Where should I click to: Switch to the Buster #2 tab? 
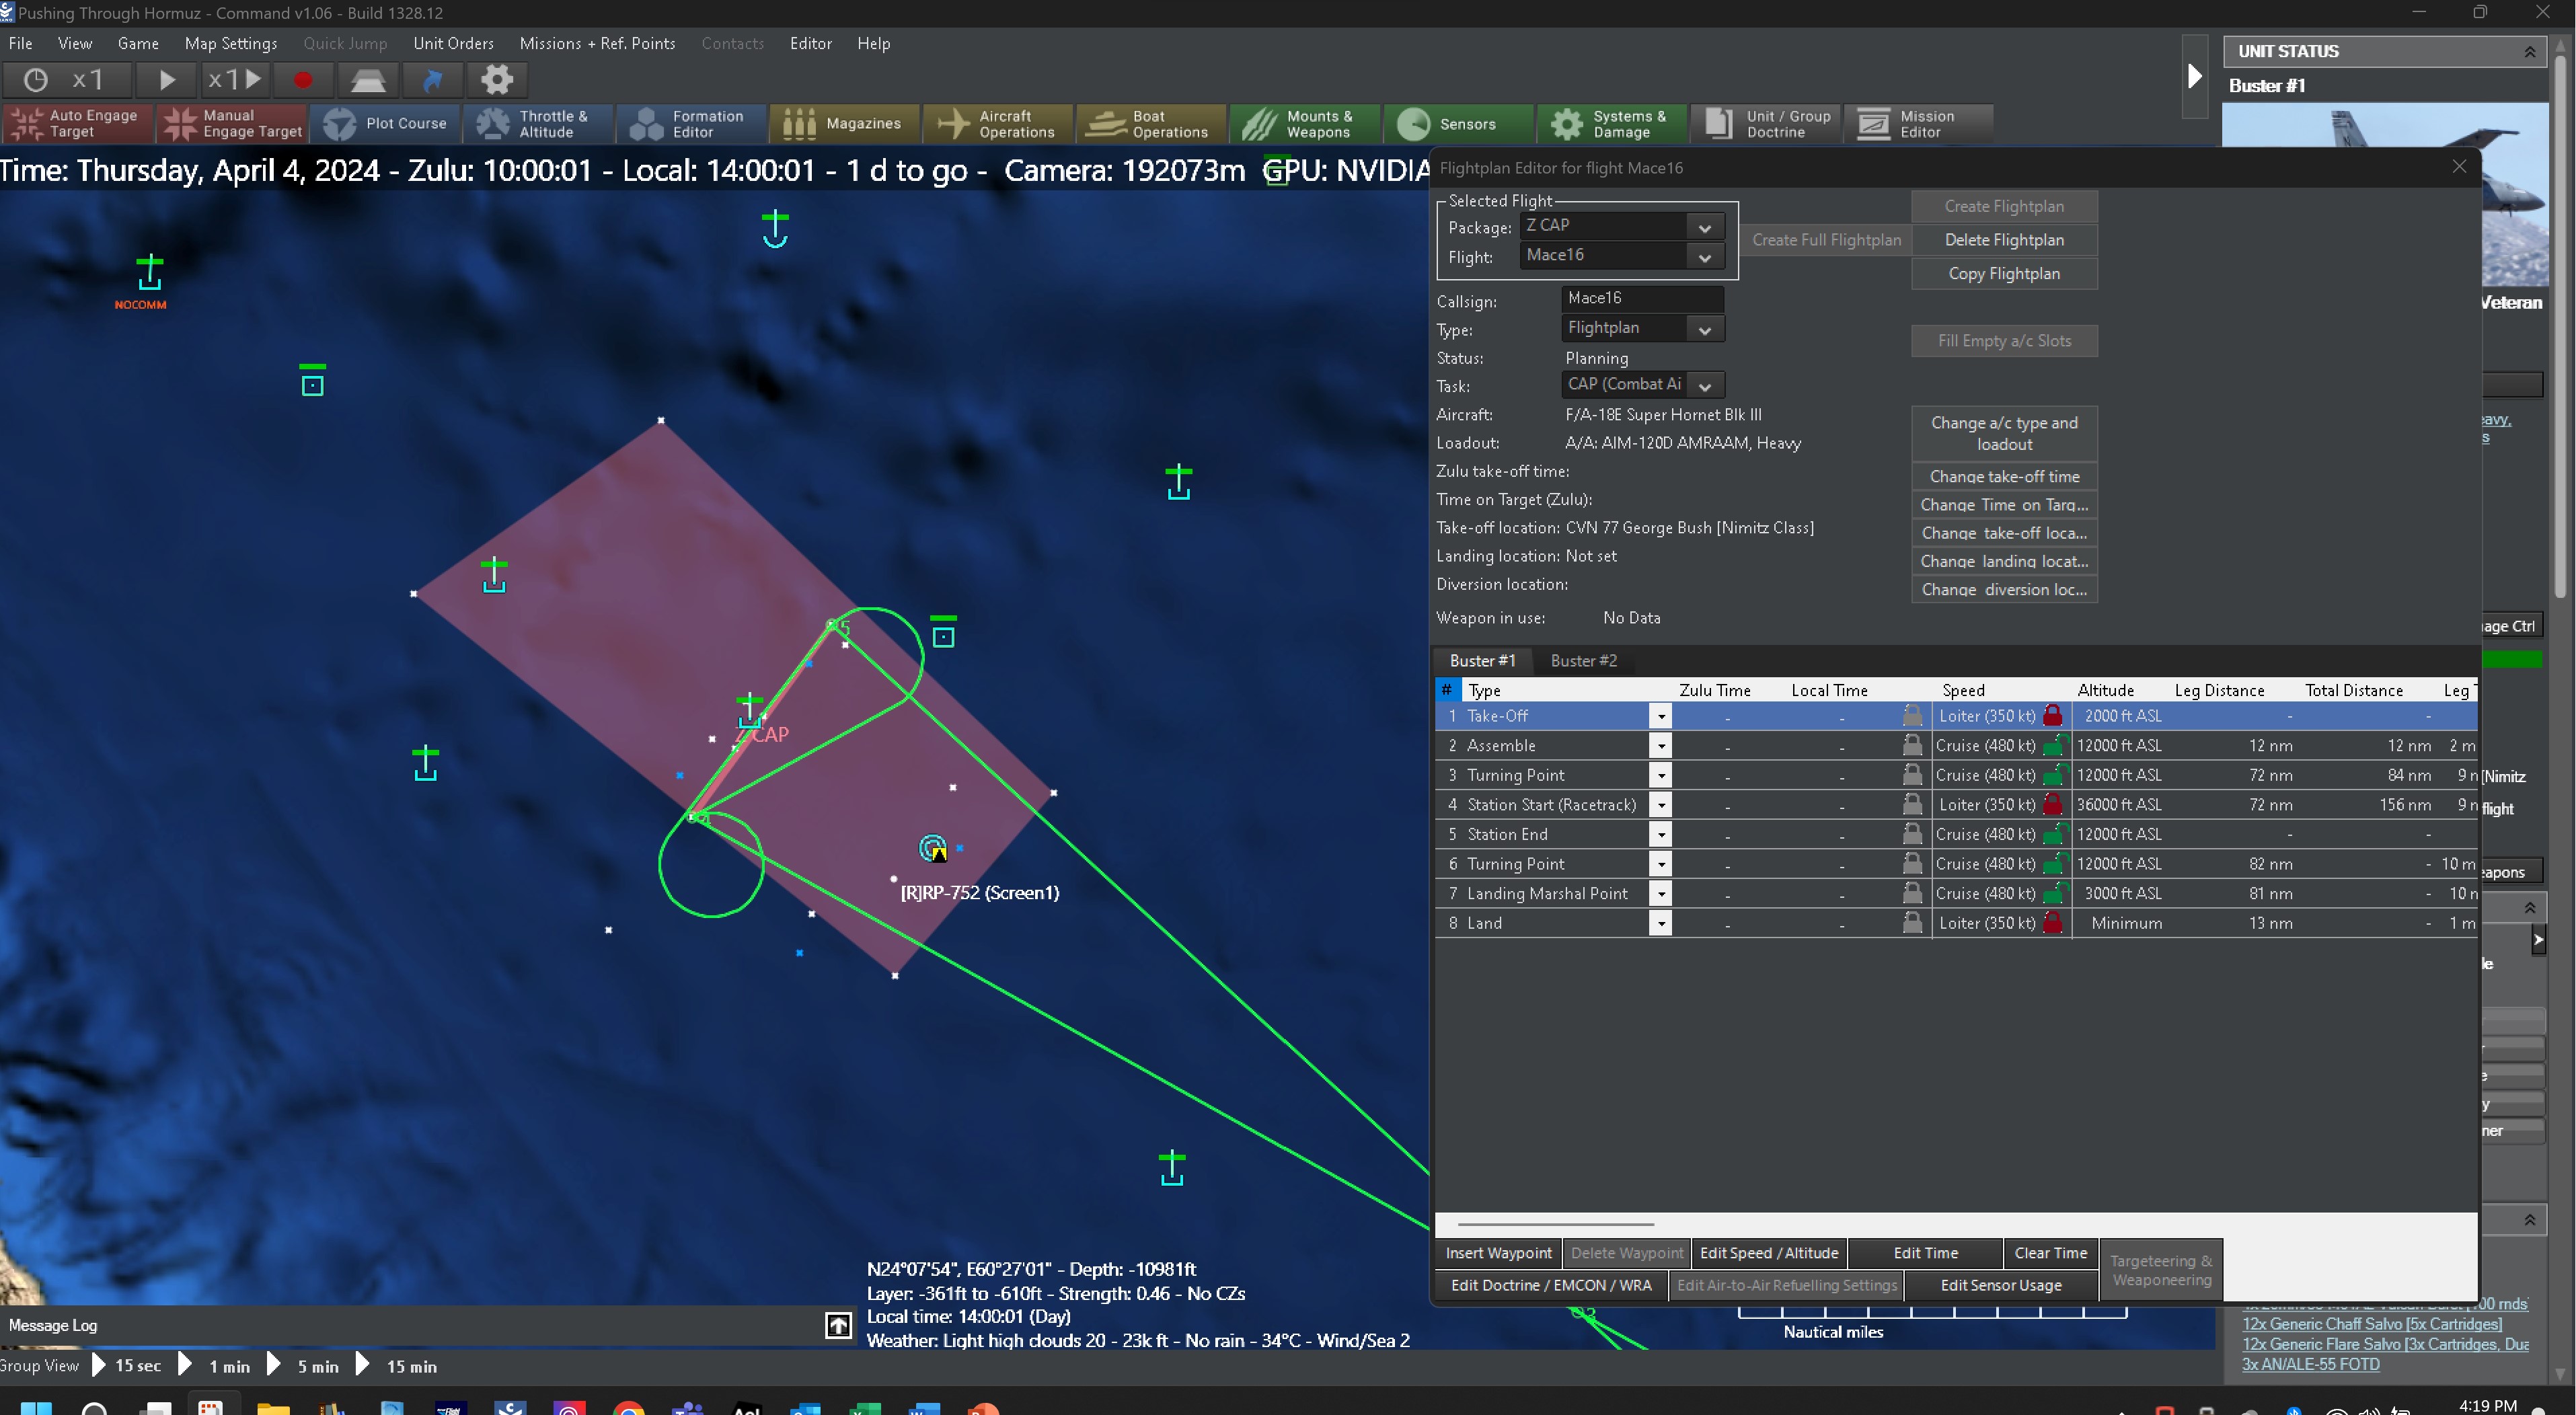(x=1583, y=660)
